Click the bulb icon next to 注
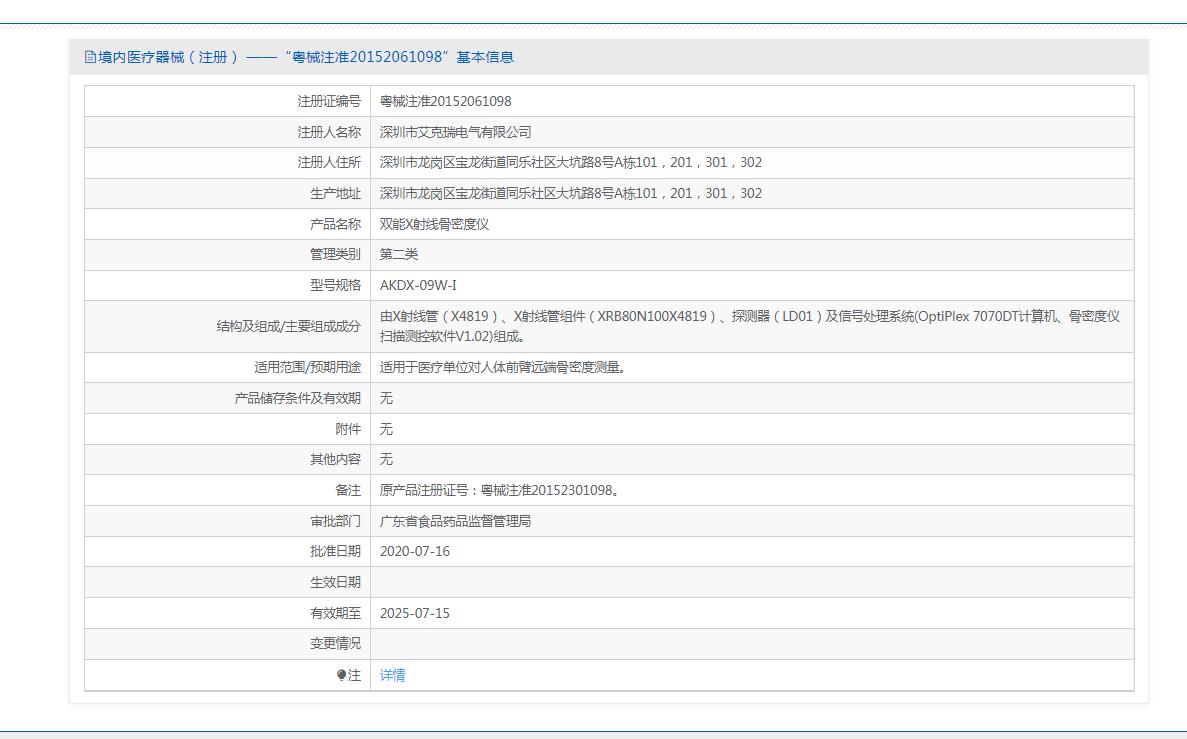 pos(341,675)
